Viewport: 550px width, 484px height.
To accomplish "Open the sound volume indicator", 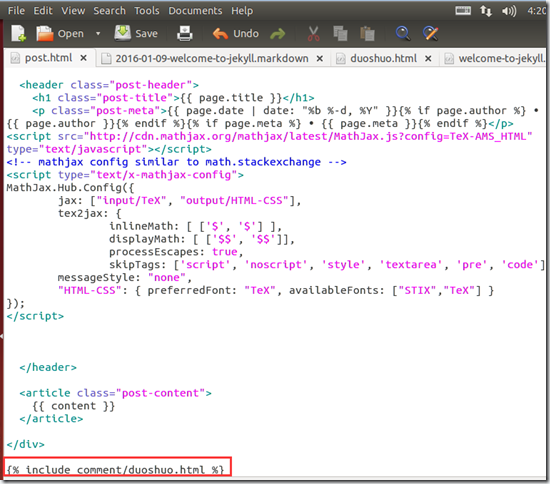I will [509, 11].
